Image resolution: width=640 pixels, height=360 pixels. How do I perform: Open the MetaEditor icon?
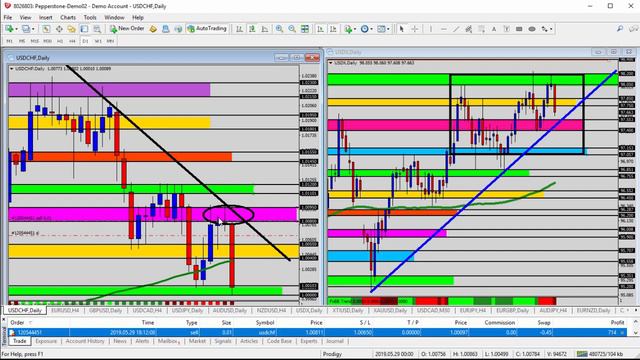pos(153,29)
